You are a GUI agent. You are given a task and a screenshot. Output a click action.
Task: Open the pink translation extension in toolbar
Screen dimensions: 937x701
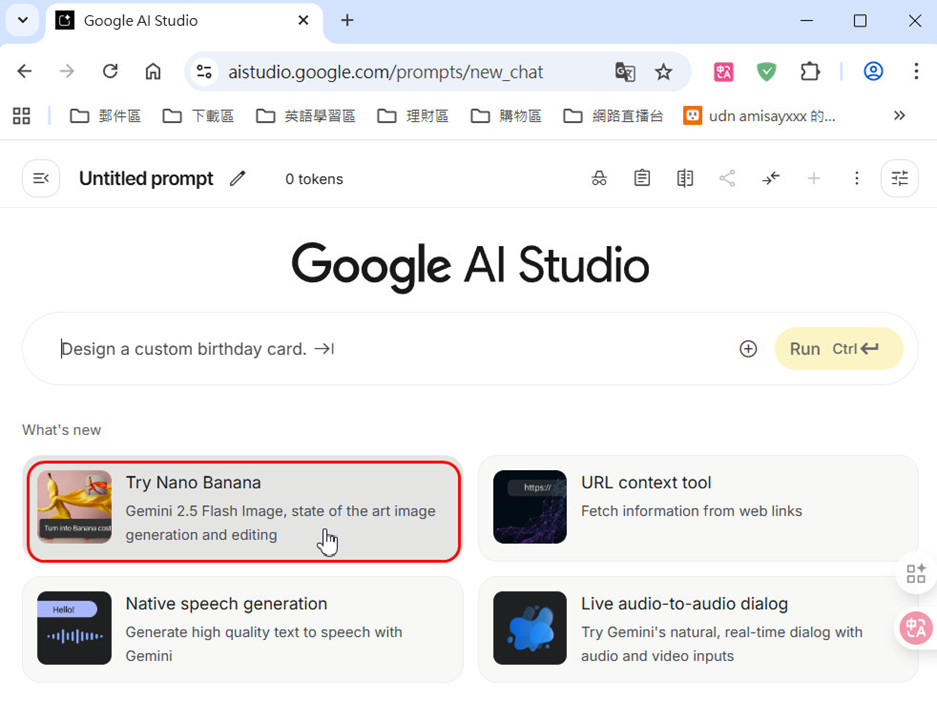[724, 72]
